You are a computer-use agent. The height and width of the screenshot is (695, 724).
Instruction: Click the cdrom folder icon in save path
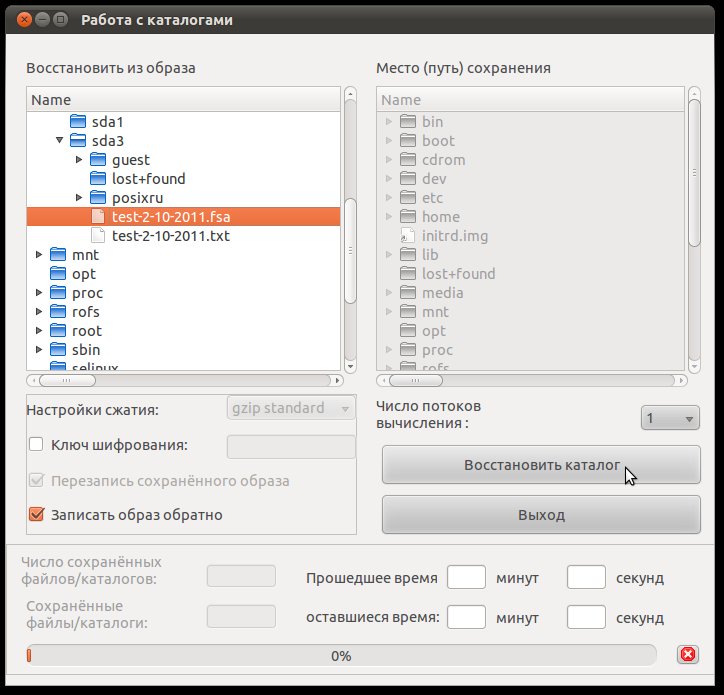[x=408, y=159]
